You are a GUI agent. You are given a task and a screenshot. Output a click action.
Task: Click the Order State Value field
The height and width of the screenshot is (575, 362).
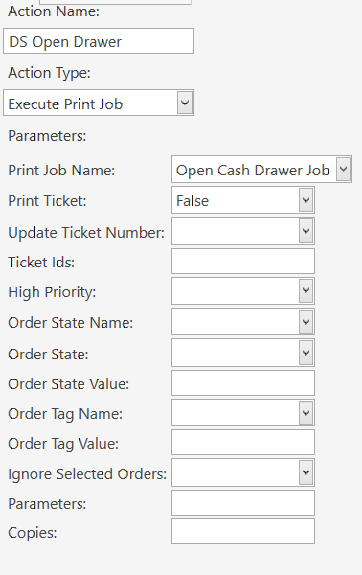[x=243, y=383]
